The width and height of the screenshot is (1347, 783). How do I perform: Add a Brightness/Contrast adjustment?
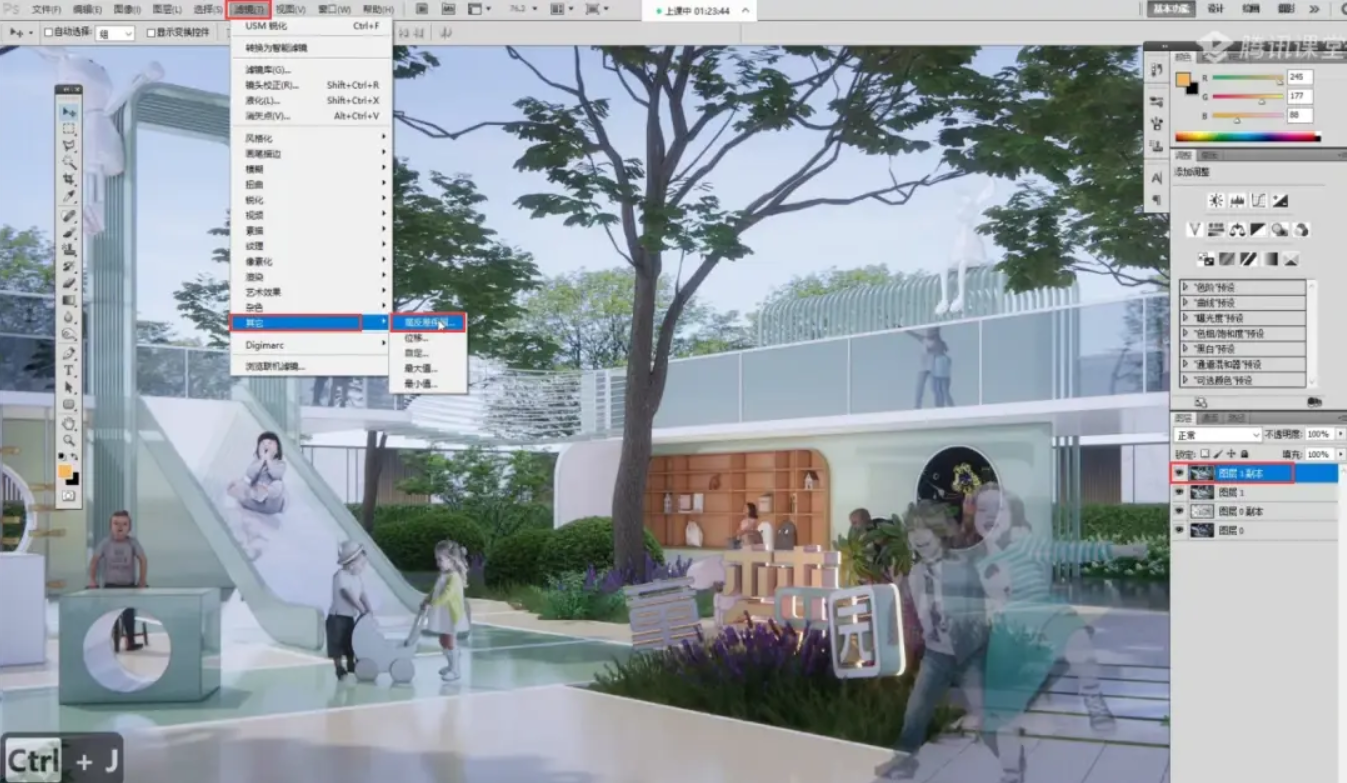(x=1215, y=200)
